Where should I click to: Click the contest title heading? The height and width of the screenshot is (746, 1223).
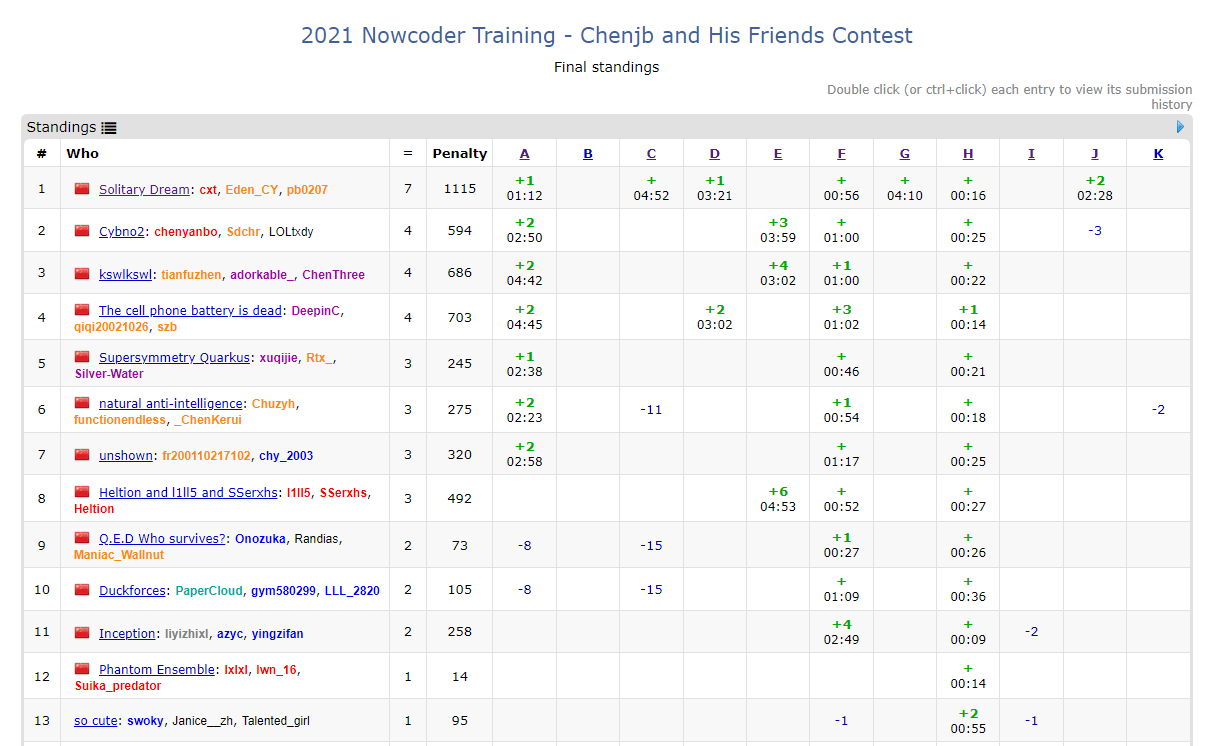pos(606,36)
